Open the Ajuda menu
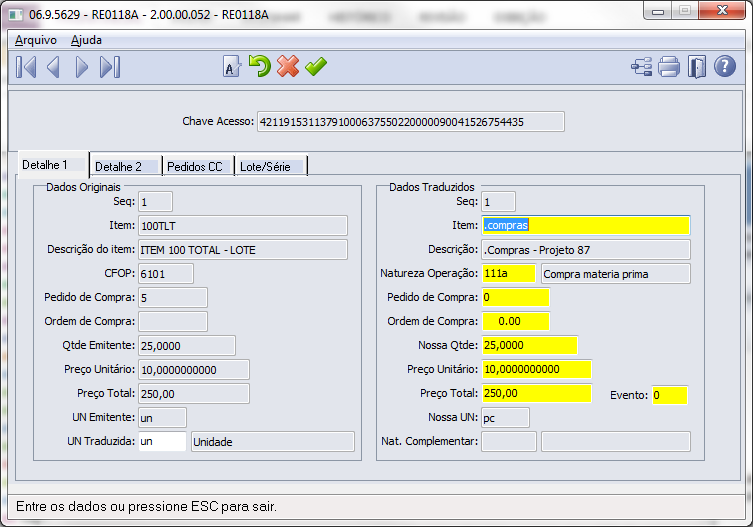The height and width of the screenshot is (527, 753). coord(86,40)
